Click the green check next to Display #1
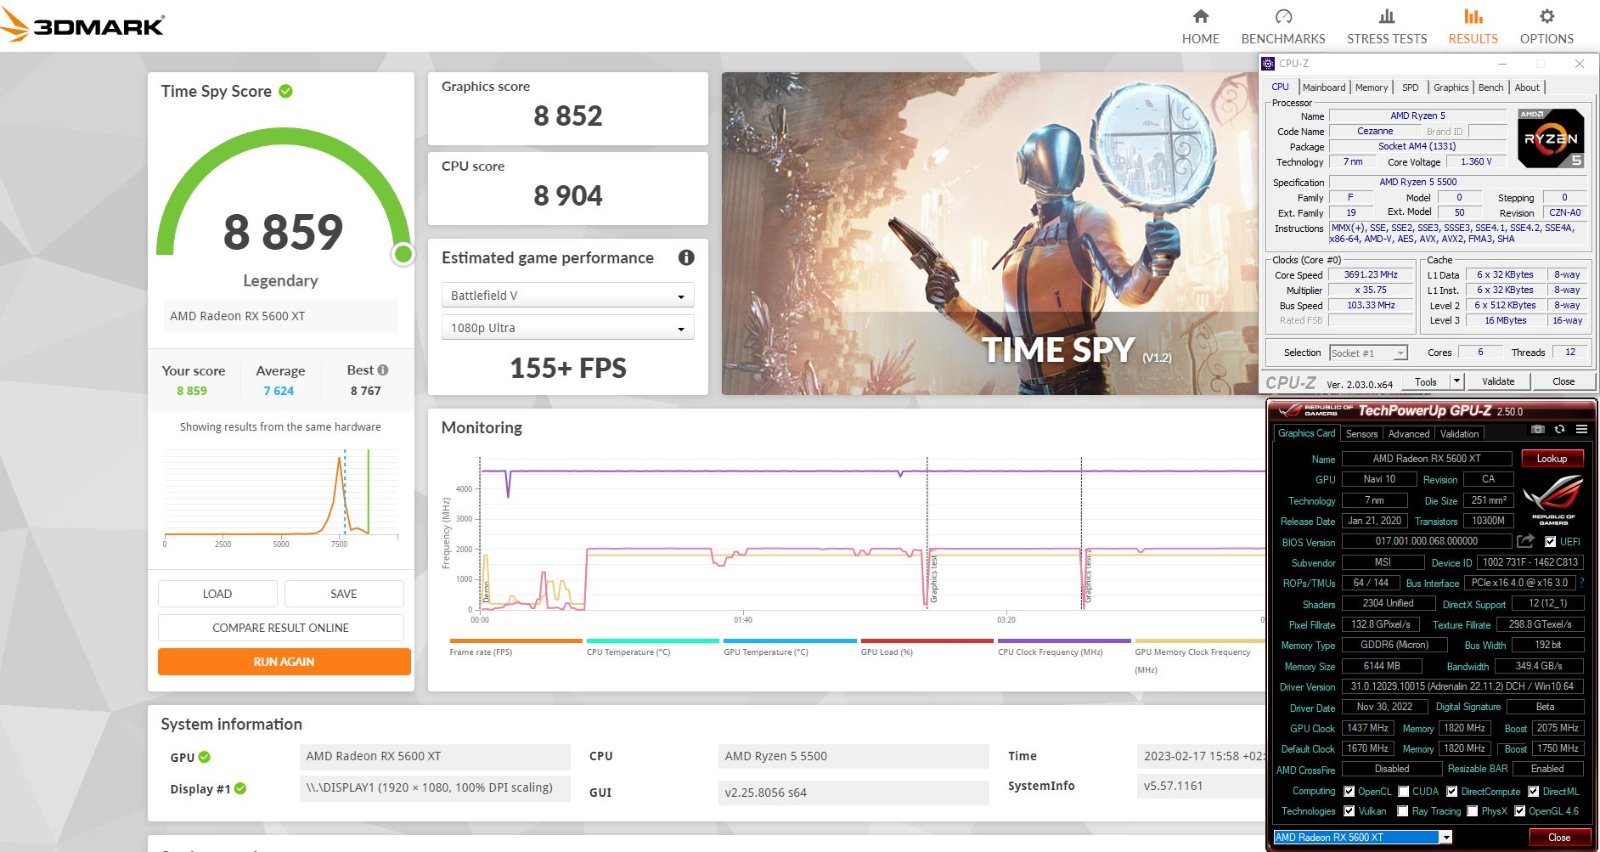 [x=240, y=789]
